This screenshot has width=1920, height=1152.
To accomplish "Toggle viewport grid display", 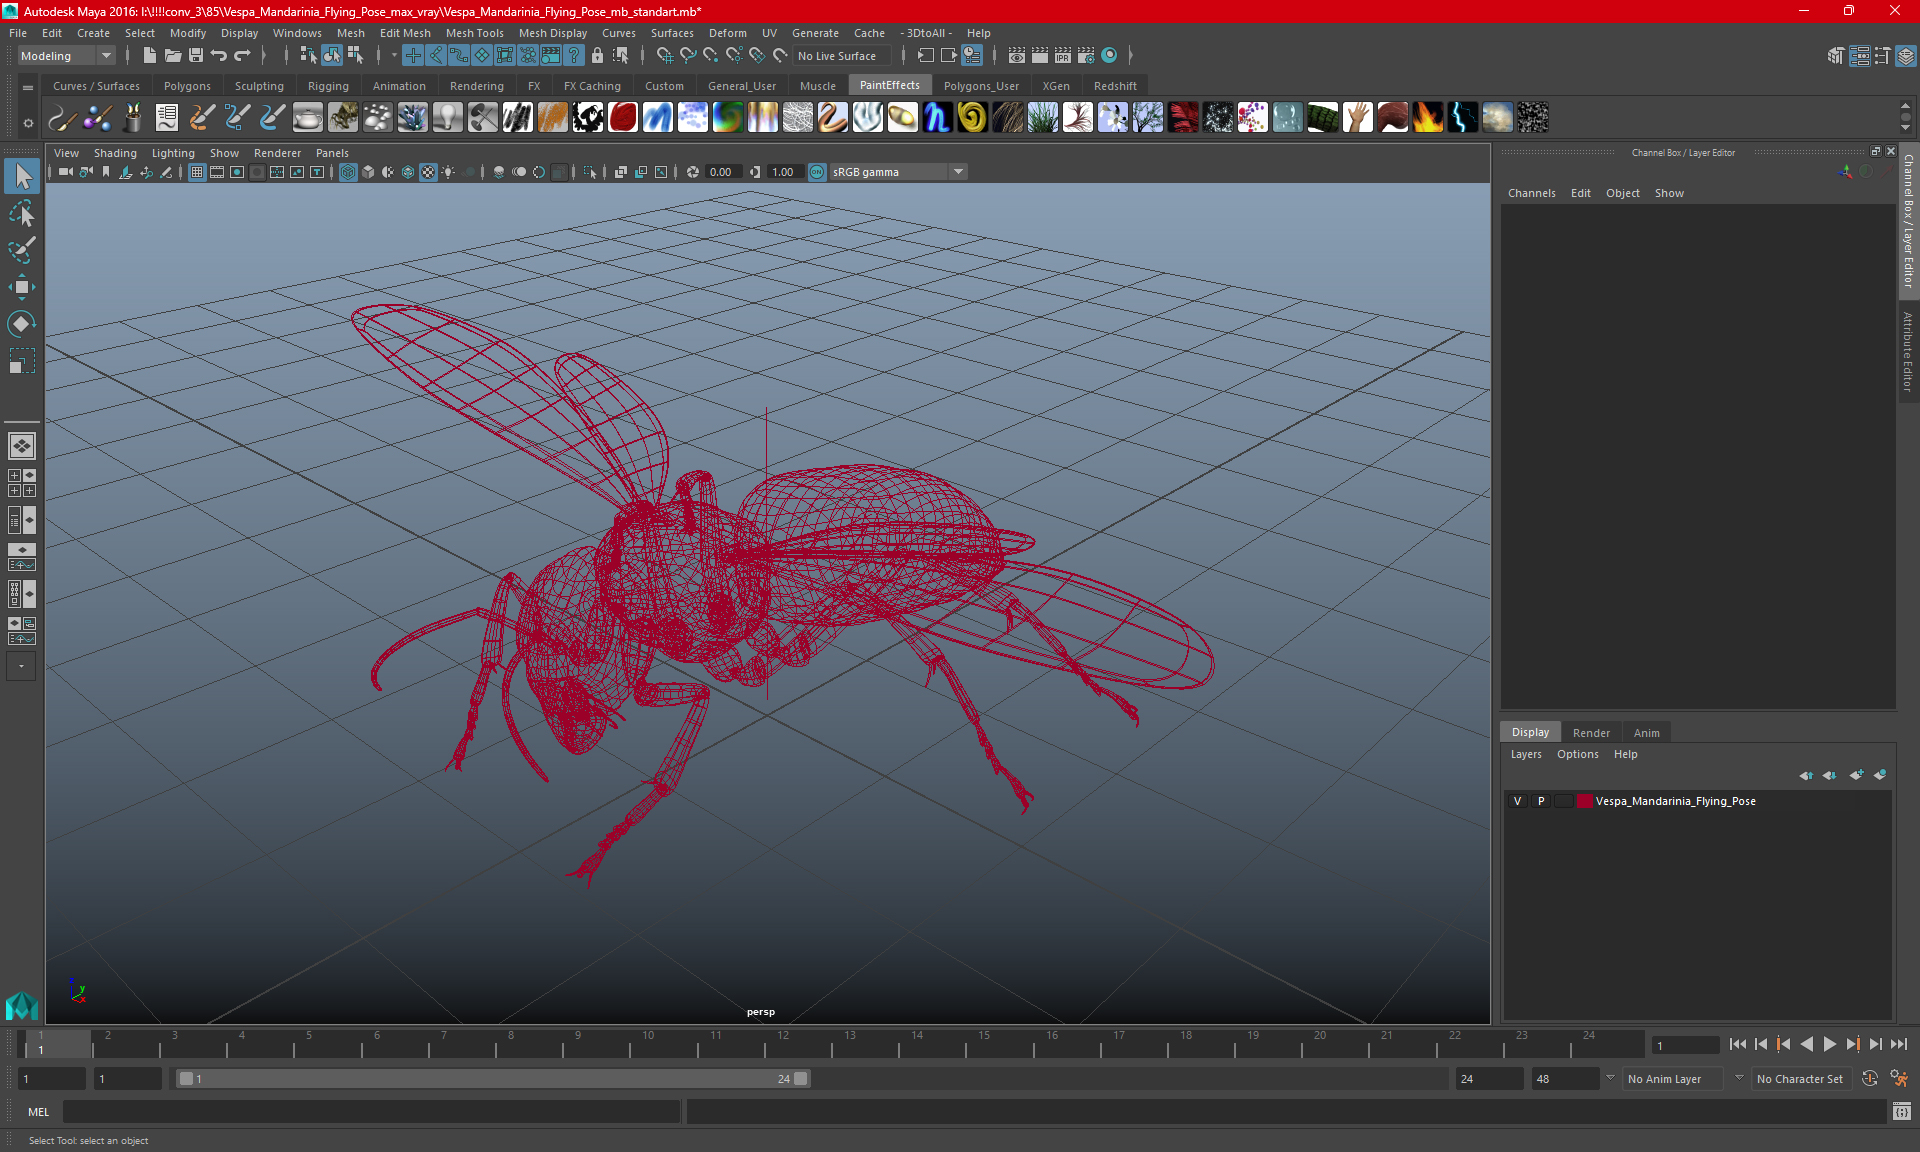I will 197,172.
